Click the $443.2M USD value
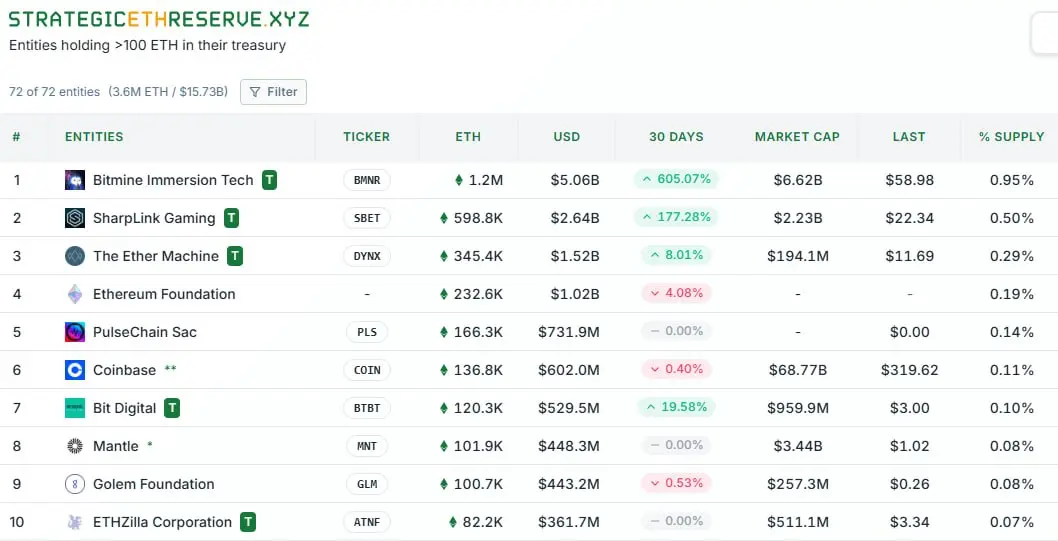This screenshot has height=541, width=1058. coord(569,484)
